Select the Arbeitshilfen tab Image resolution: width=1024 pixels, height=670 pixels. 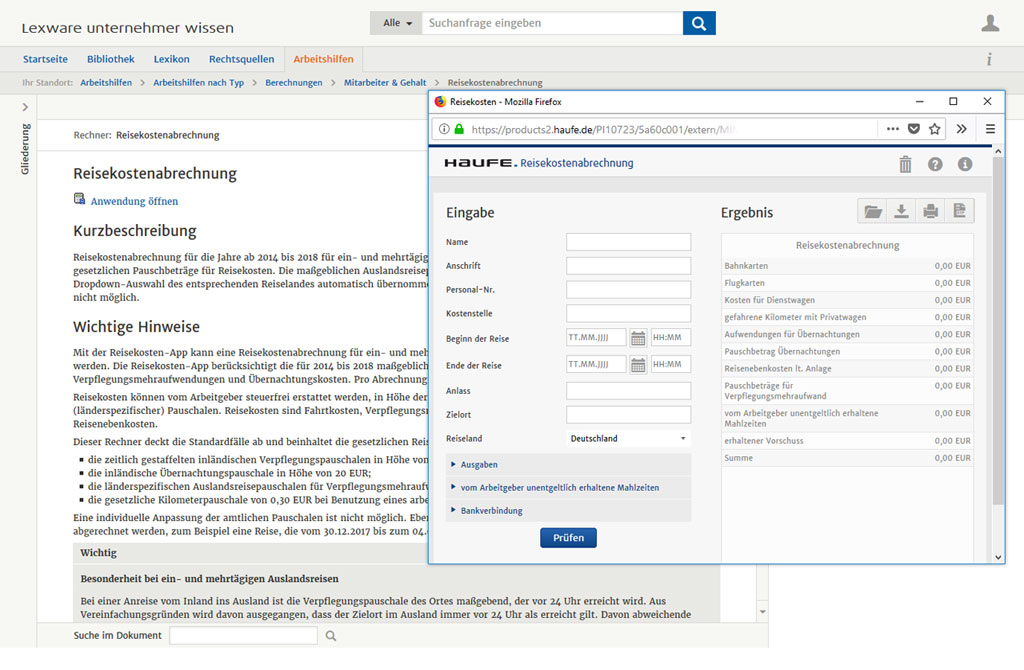pos(323,59)
